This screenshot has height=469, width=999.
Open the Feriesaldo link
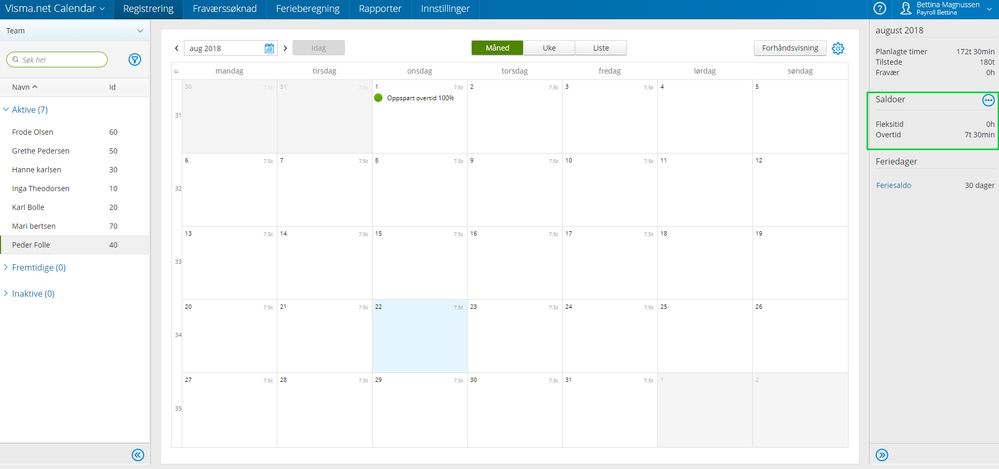pos(894,185)
